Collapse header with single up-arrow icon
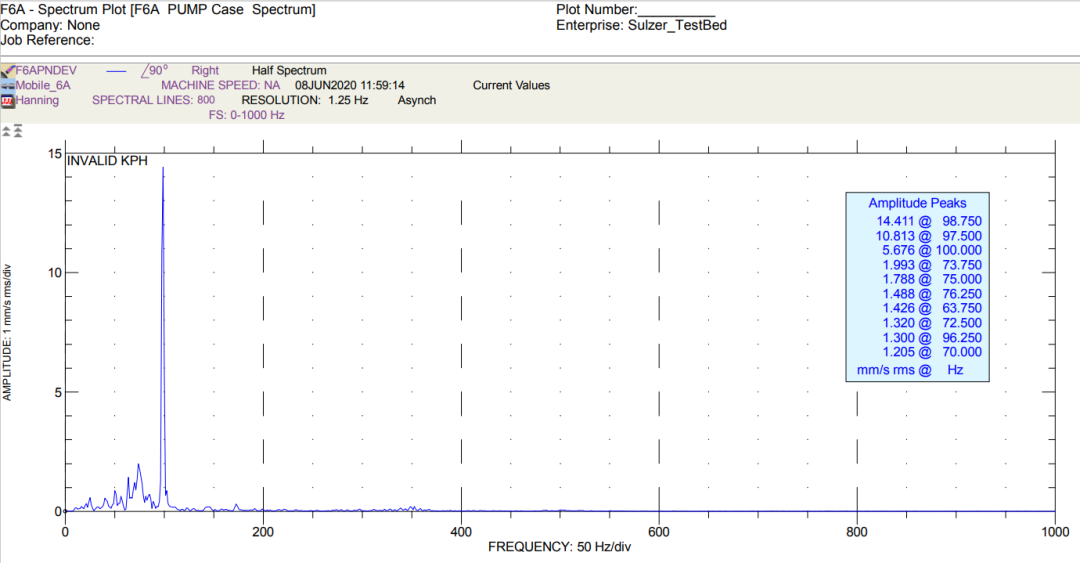Screen dimensions: 1080x563 [x=6, y=131]
